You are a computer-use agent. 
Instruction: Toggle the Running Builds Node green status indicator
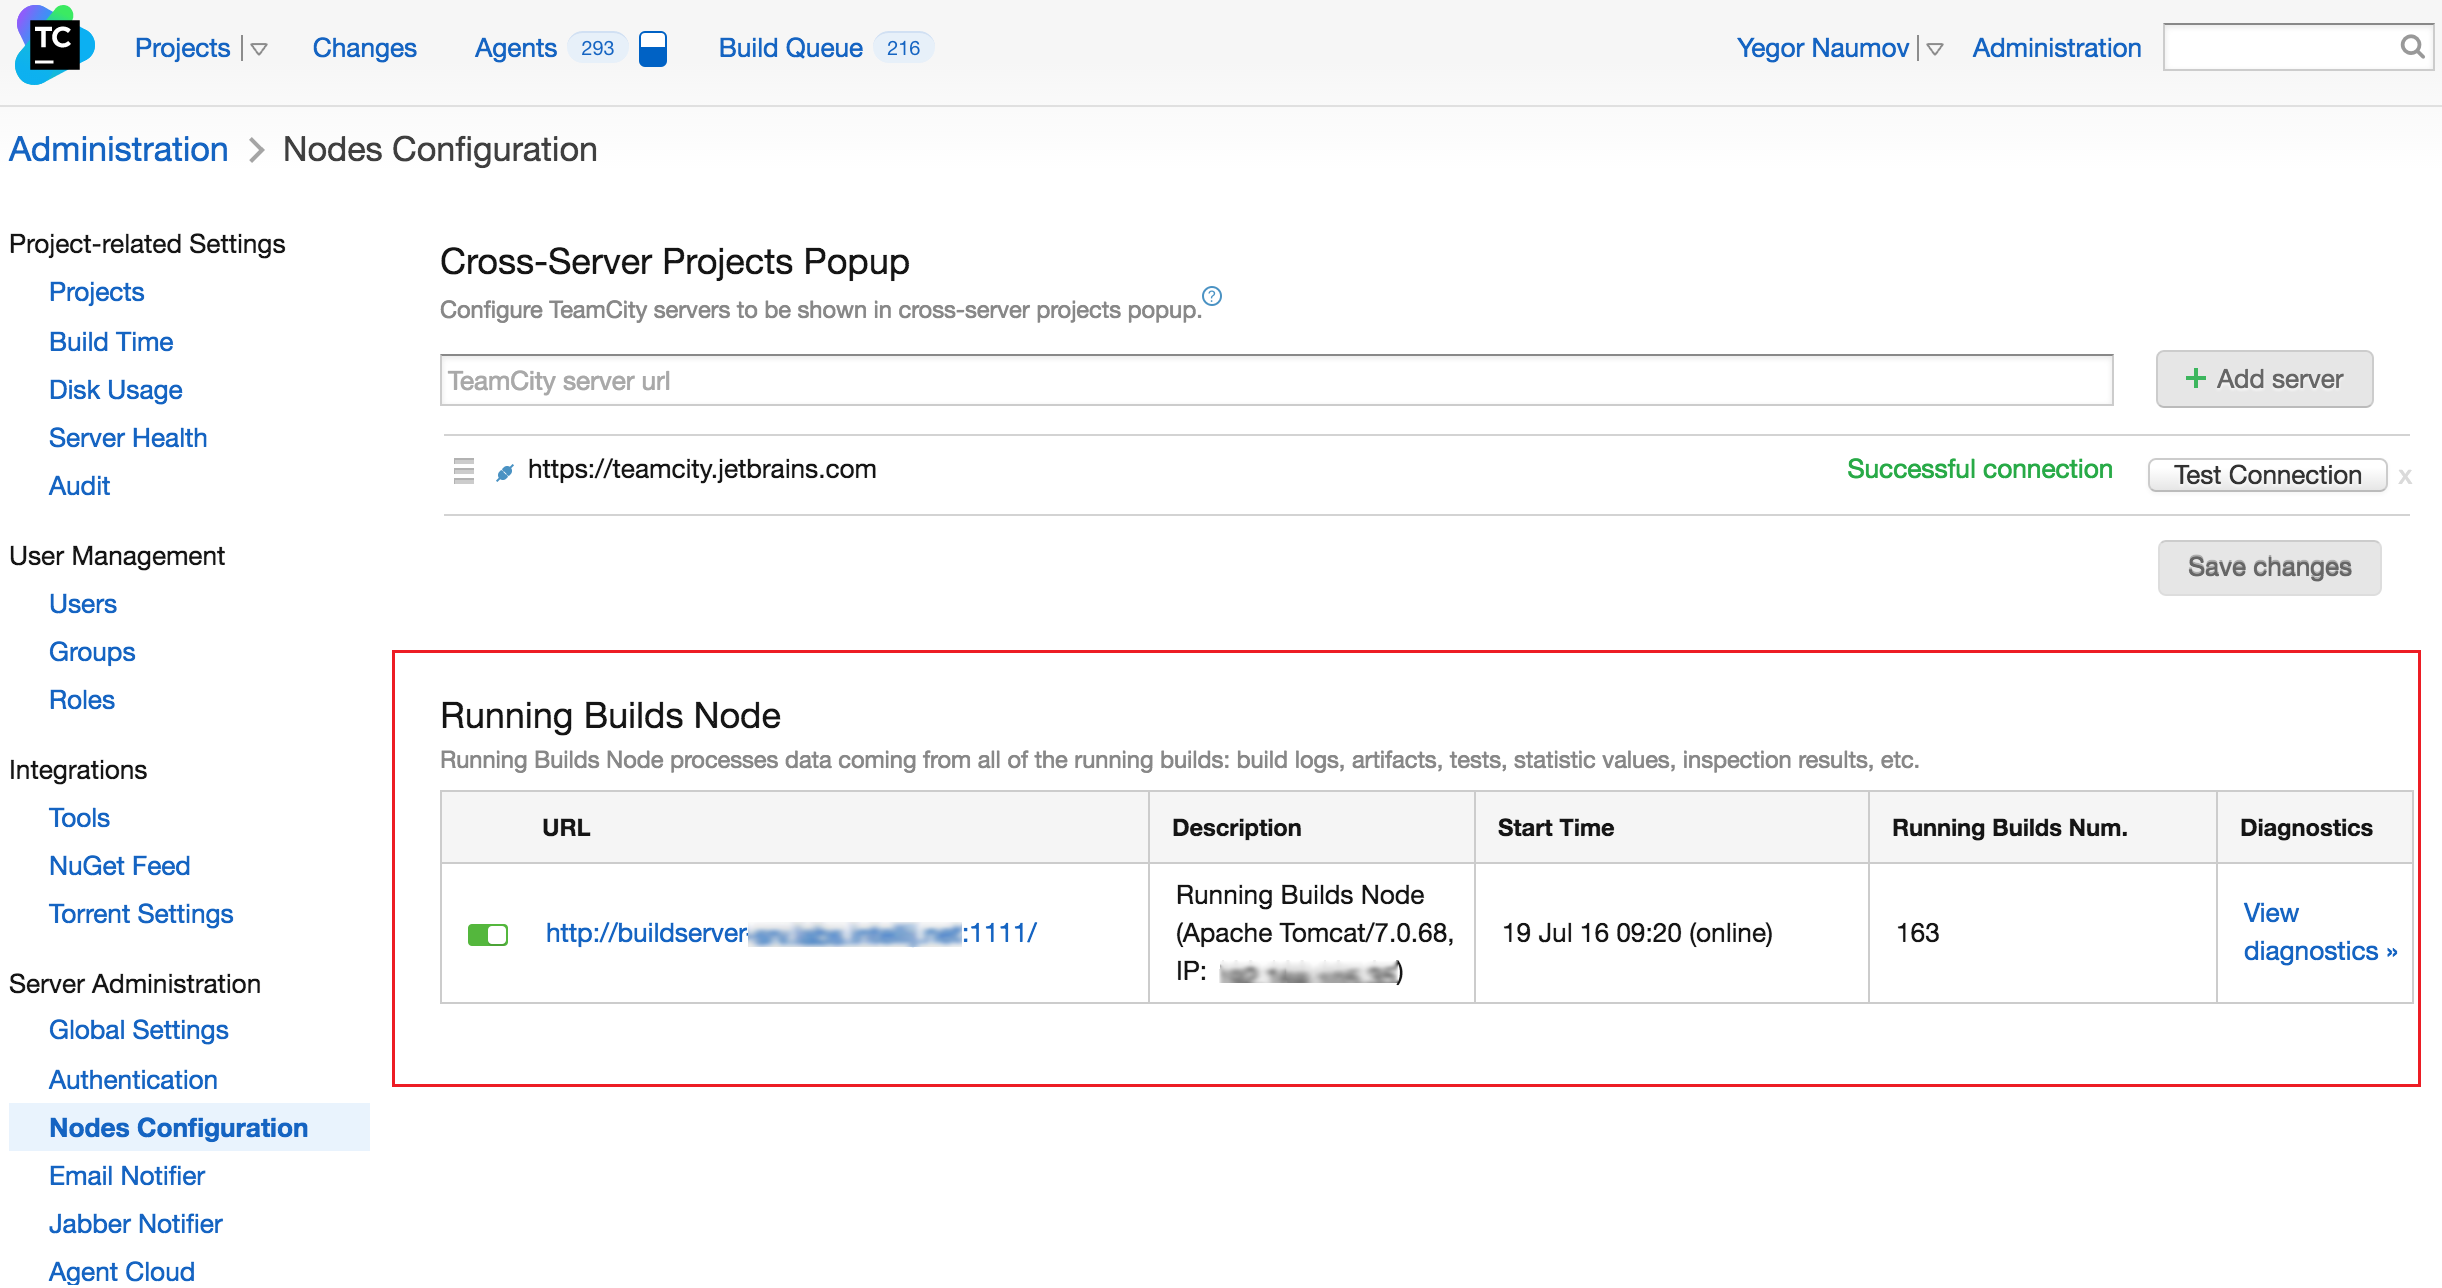tap(486, 932)
